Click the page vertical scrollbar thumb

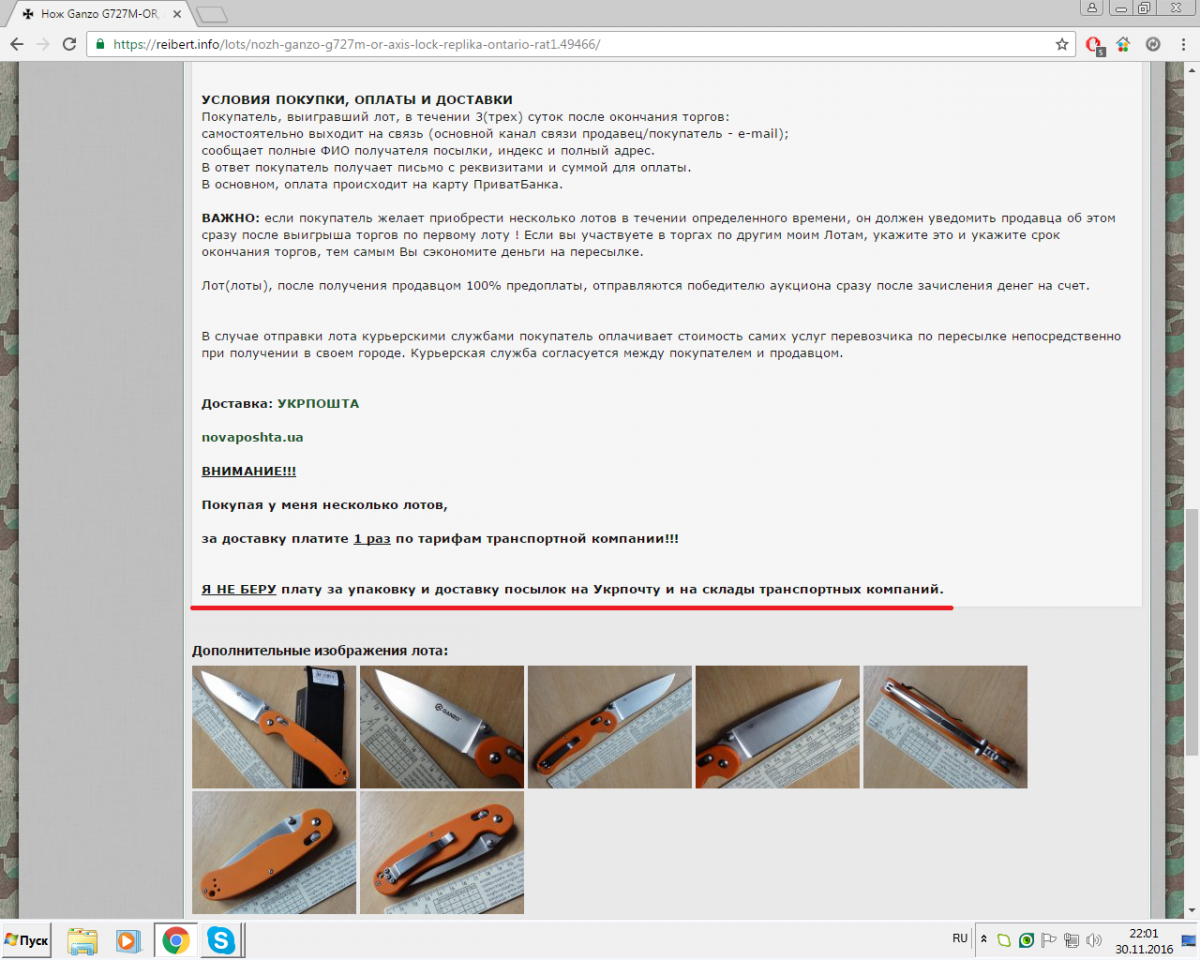[x=1191, y=633]
